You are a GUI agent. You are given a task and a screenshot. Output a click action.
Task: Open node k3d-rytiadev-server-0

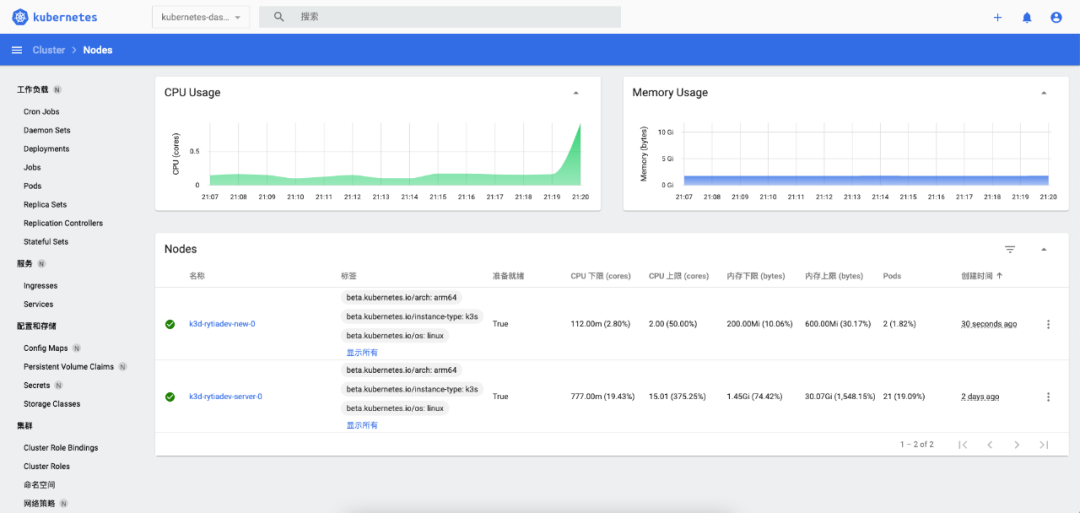point(225,397)
